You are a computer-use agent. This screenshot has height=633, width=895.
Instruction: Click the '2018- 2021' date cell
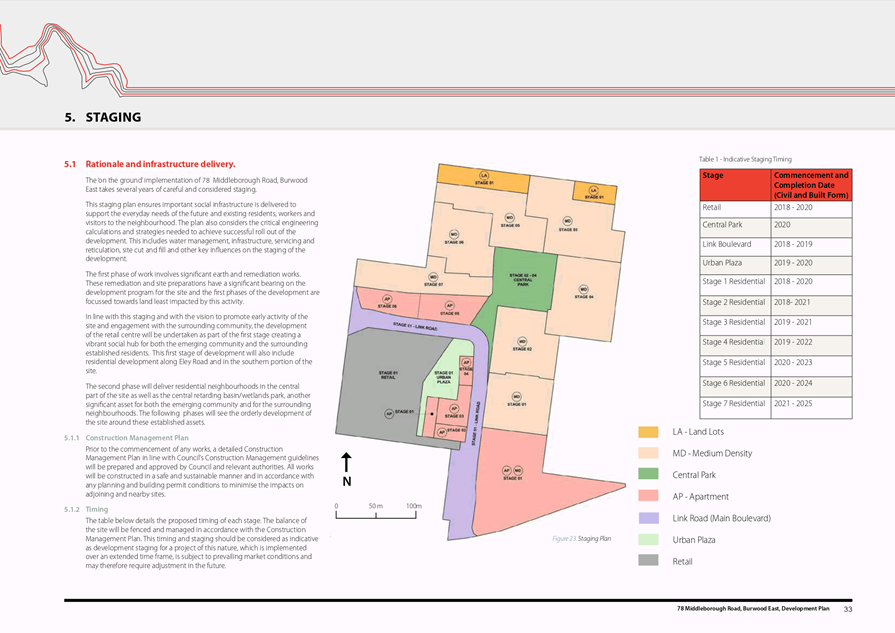pyautogui.click(x=812, y=304)
